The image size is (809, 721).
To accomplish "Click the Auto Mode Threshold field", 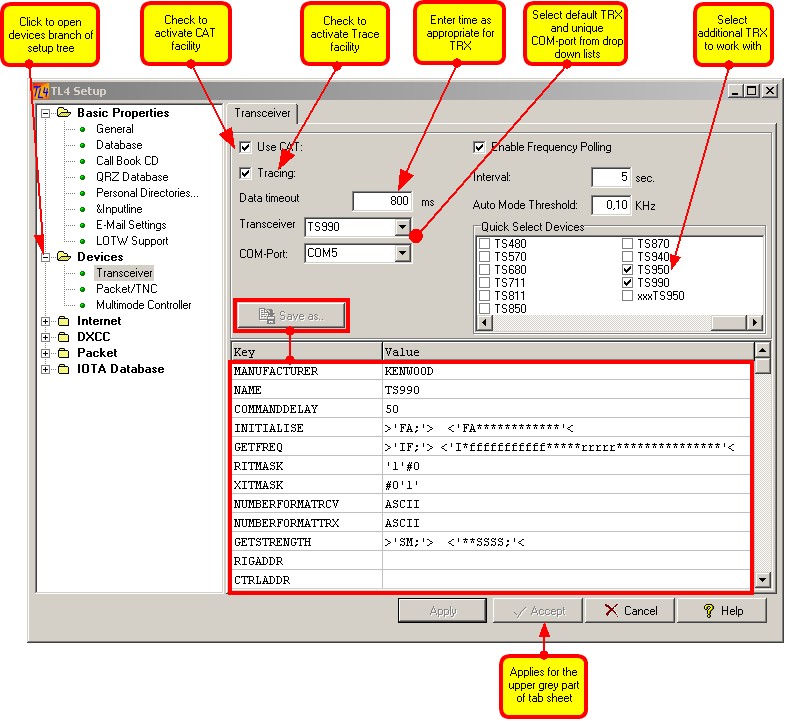I will [x=611, y=205].
